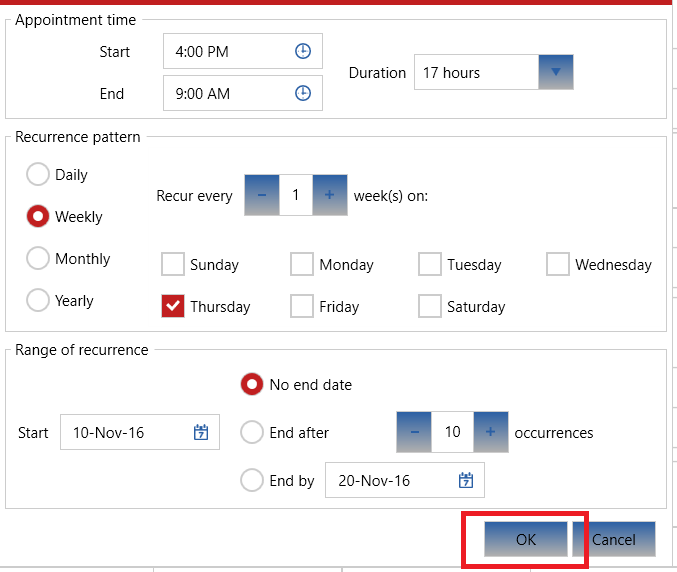Viewport: 677px width, 572px height.
Task: Decrease the recur every weeks value
Action: 261,195
